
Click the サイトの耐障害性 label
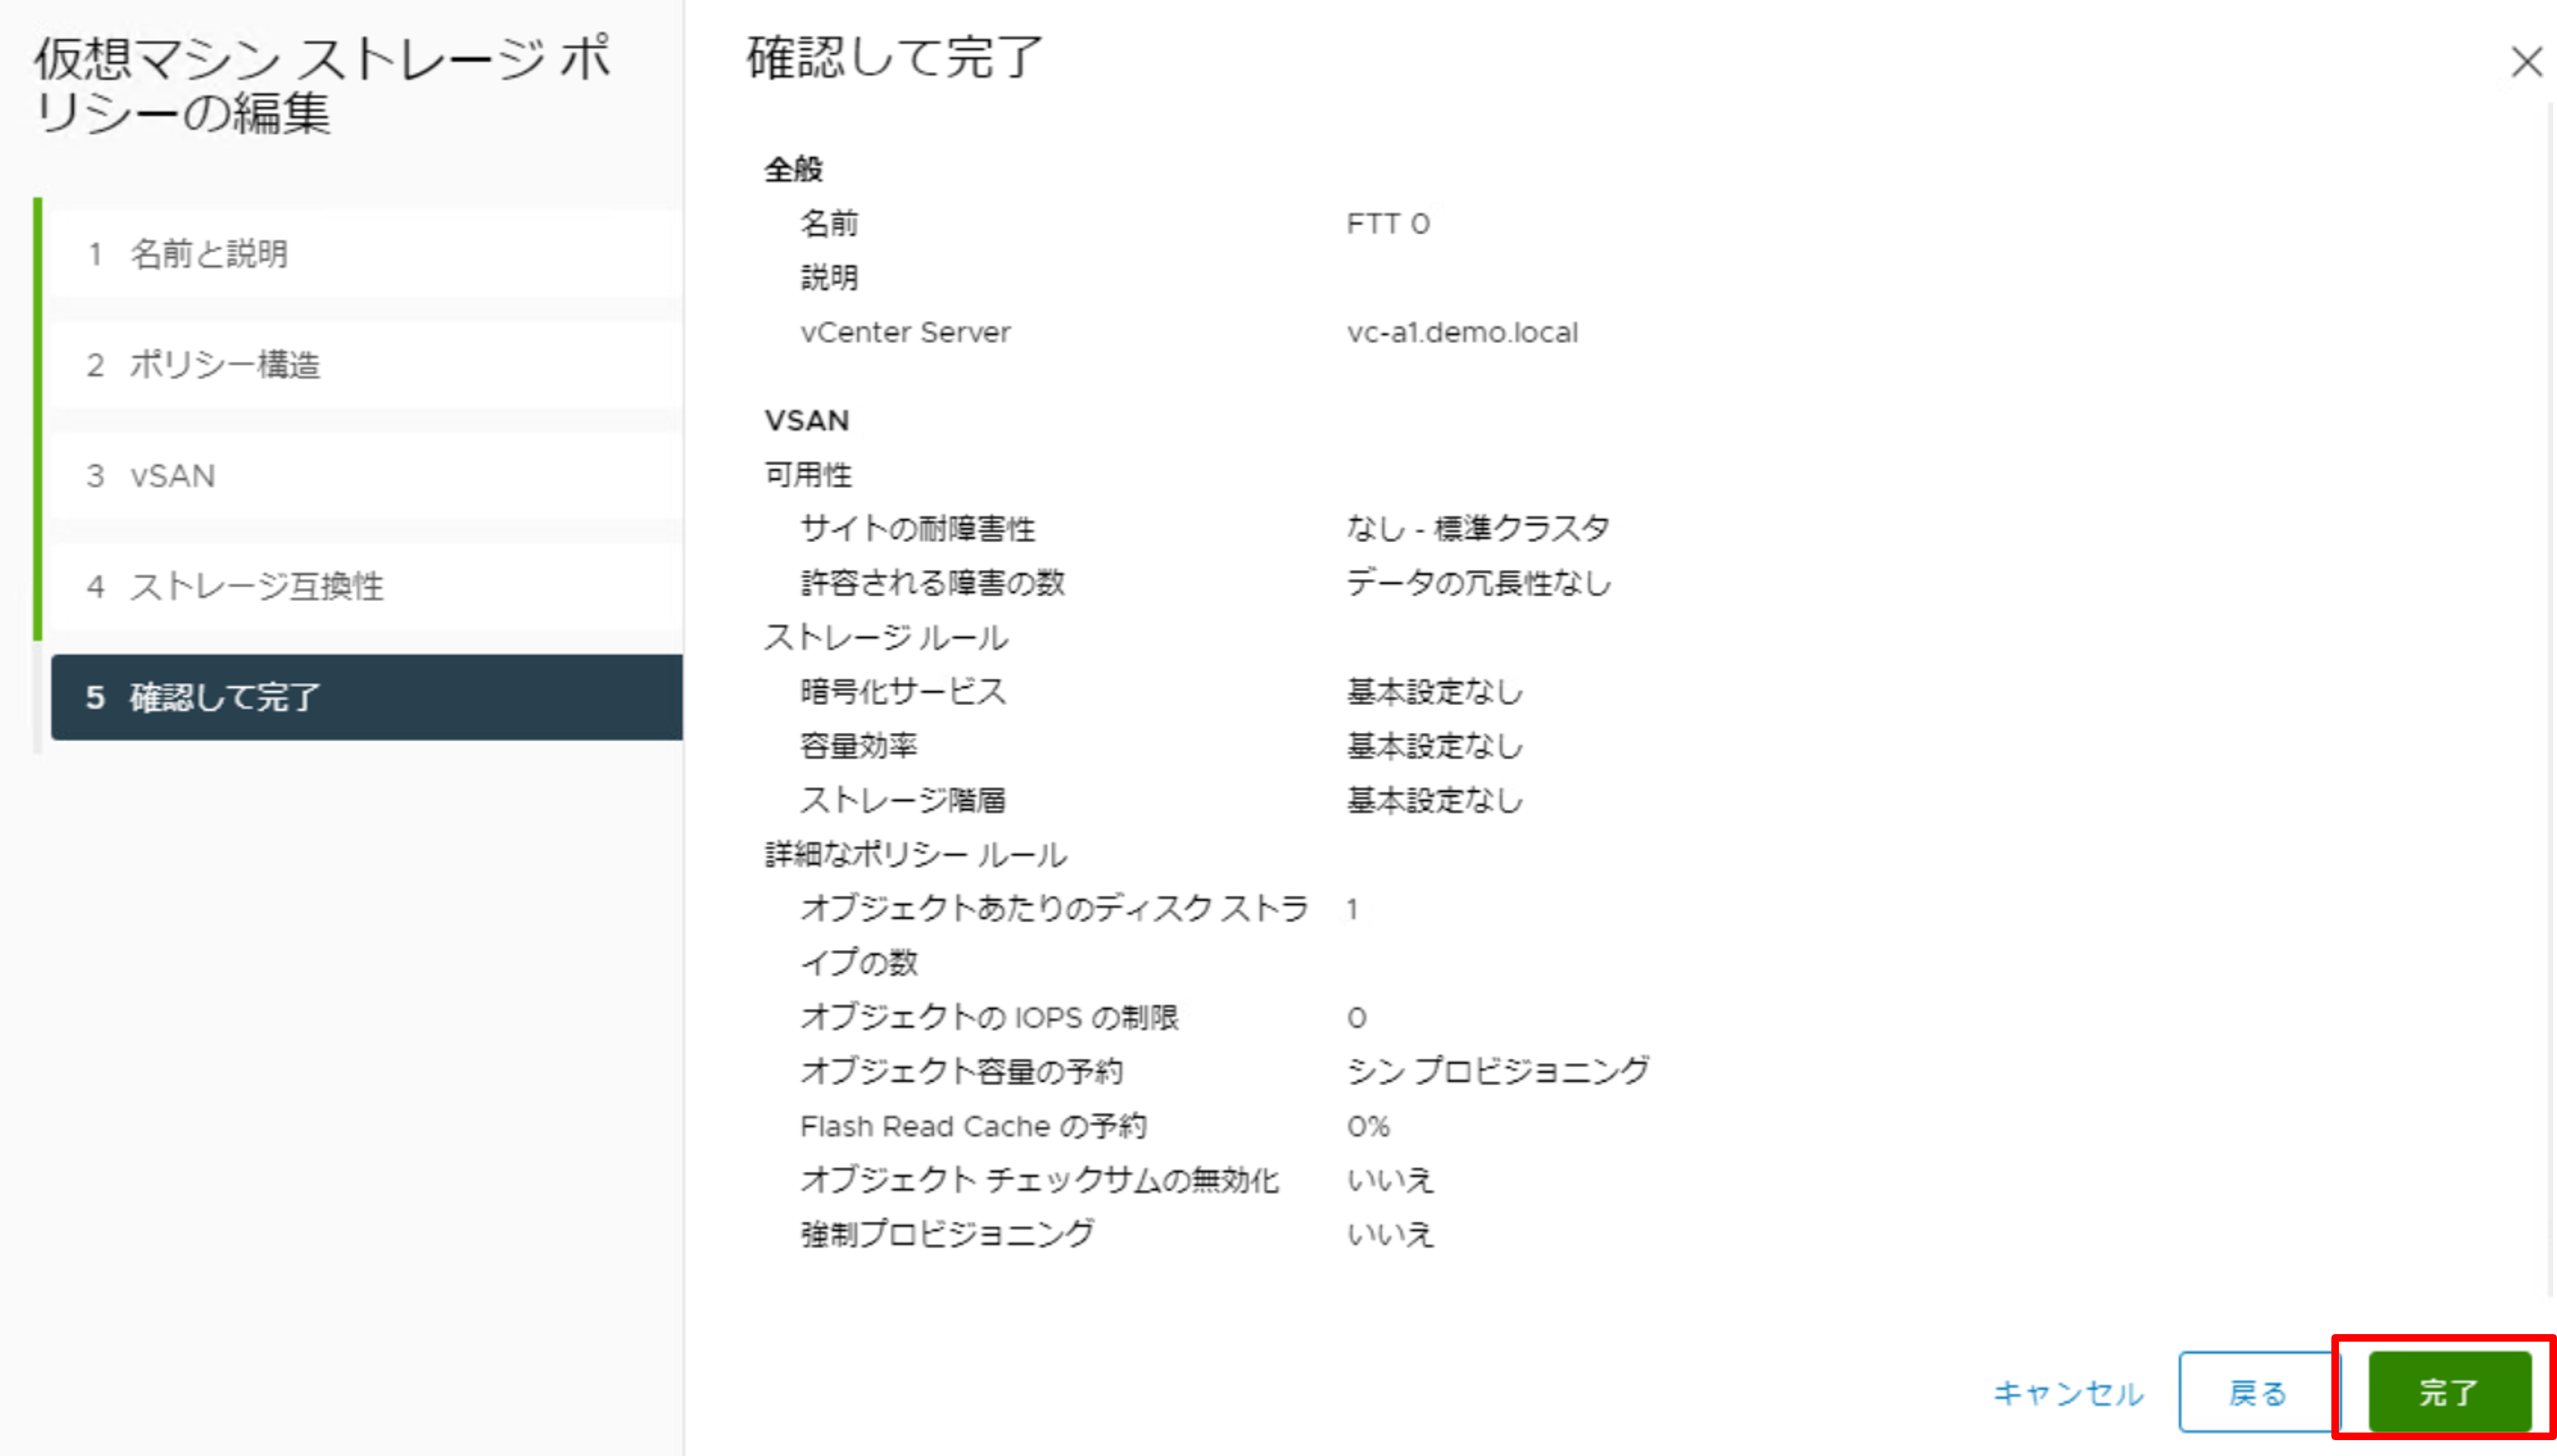pos(917,528)
